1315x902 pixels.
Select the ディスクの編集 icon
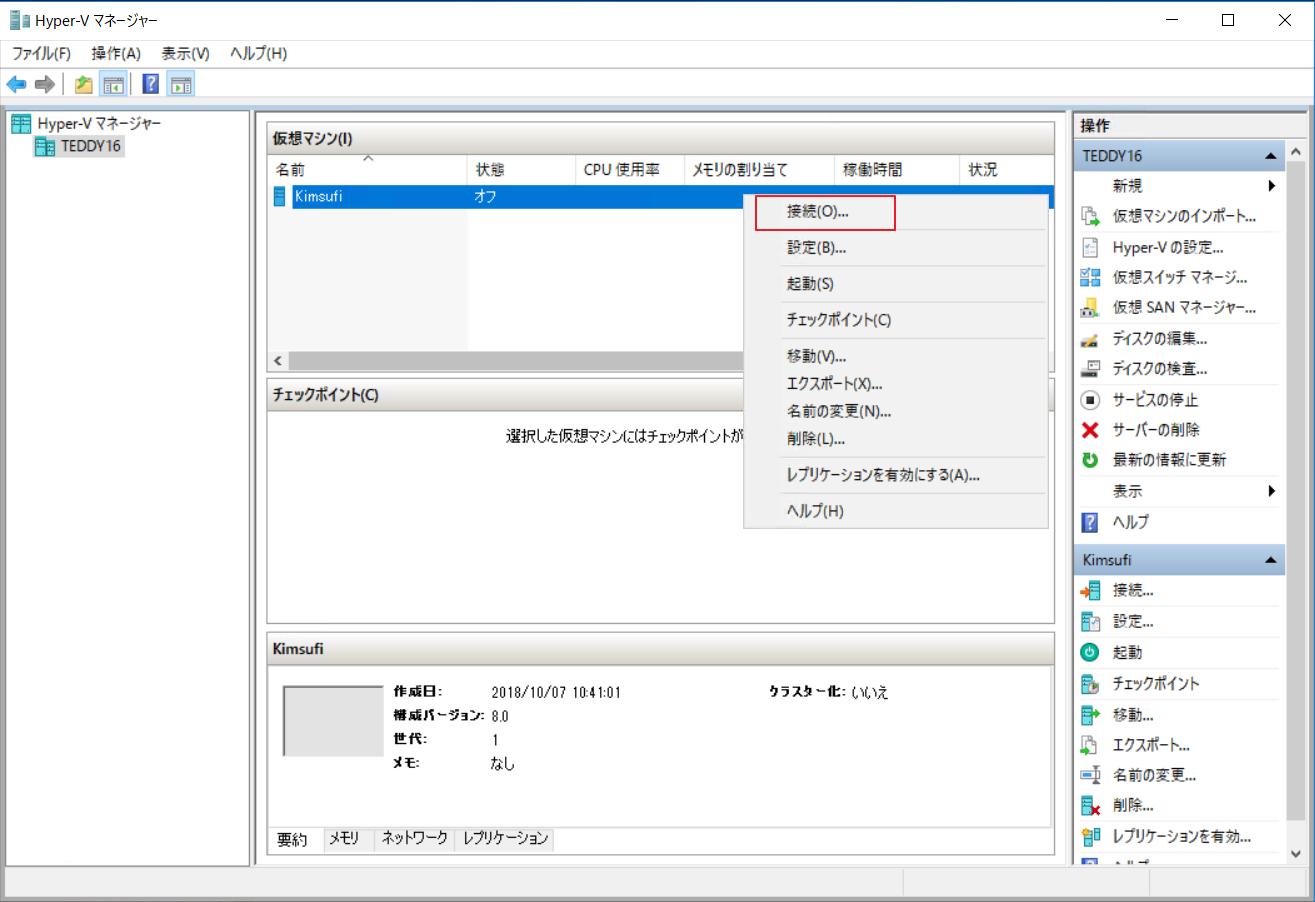point(1090,338)
